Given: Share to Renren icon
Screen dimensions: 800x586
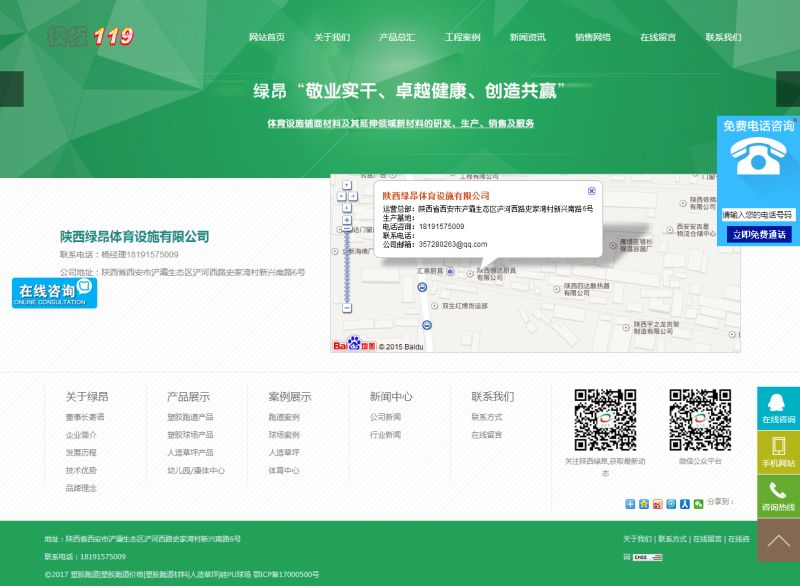Looking at the screenshot, I should click(x=685, y=504).
